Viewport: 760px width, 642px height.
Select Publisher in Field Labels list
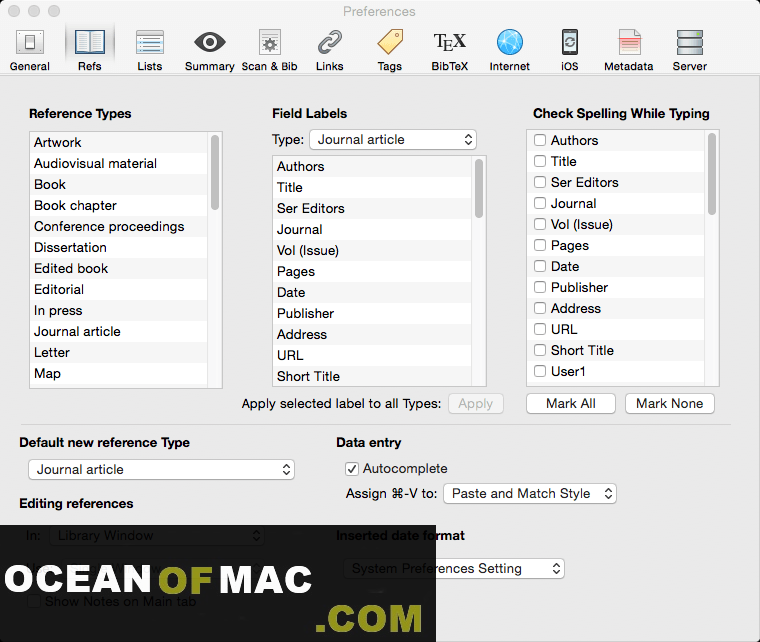click(372, 313)
